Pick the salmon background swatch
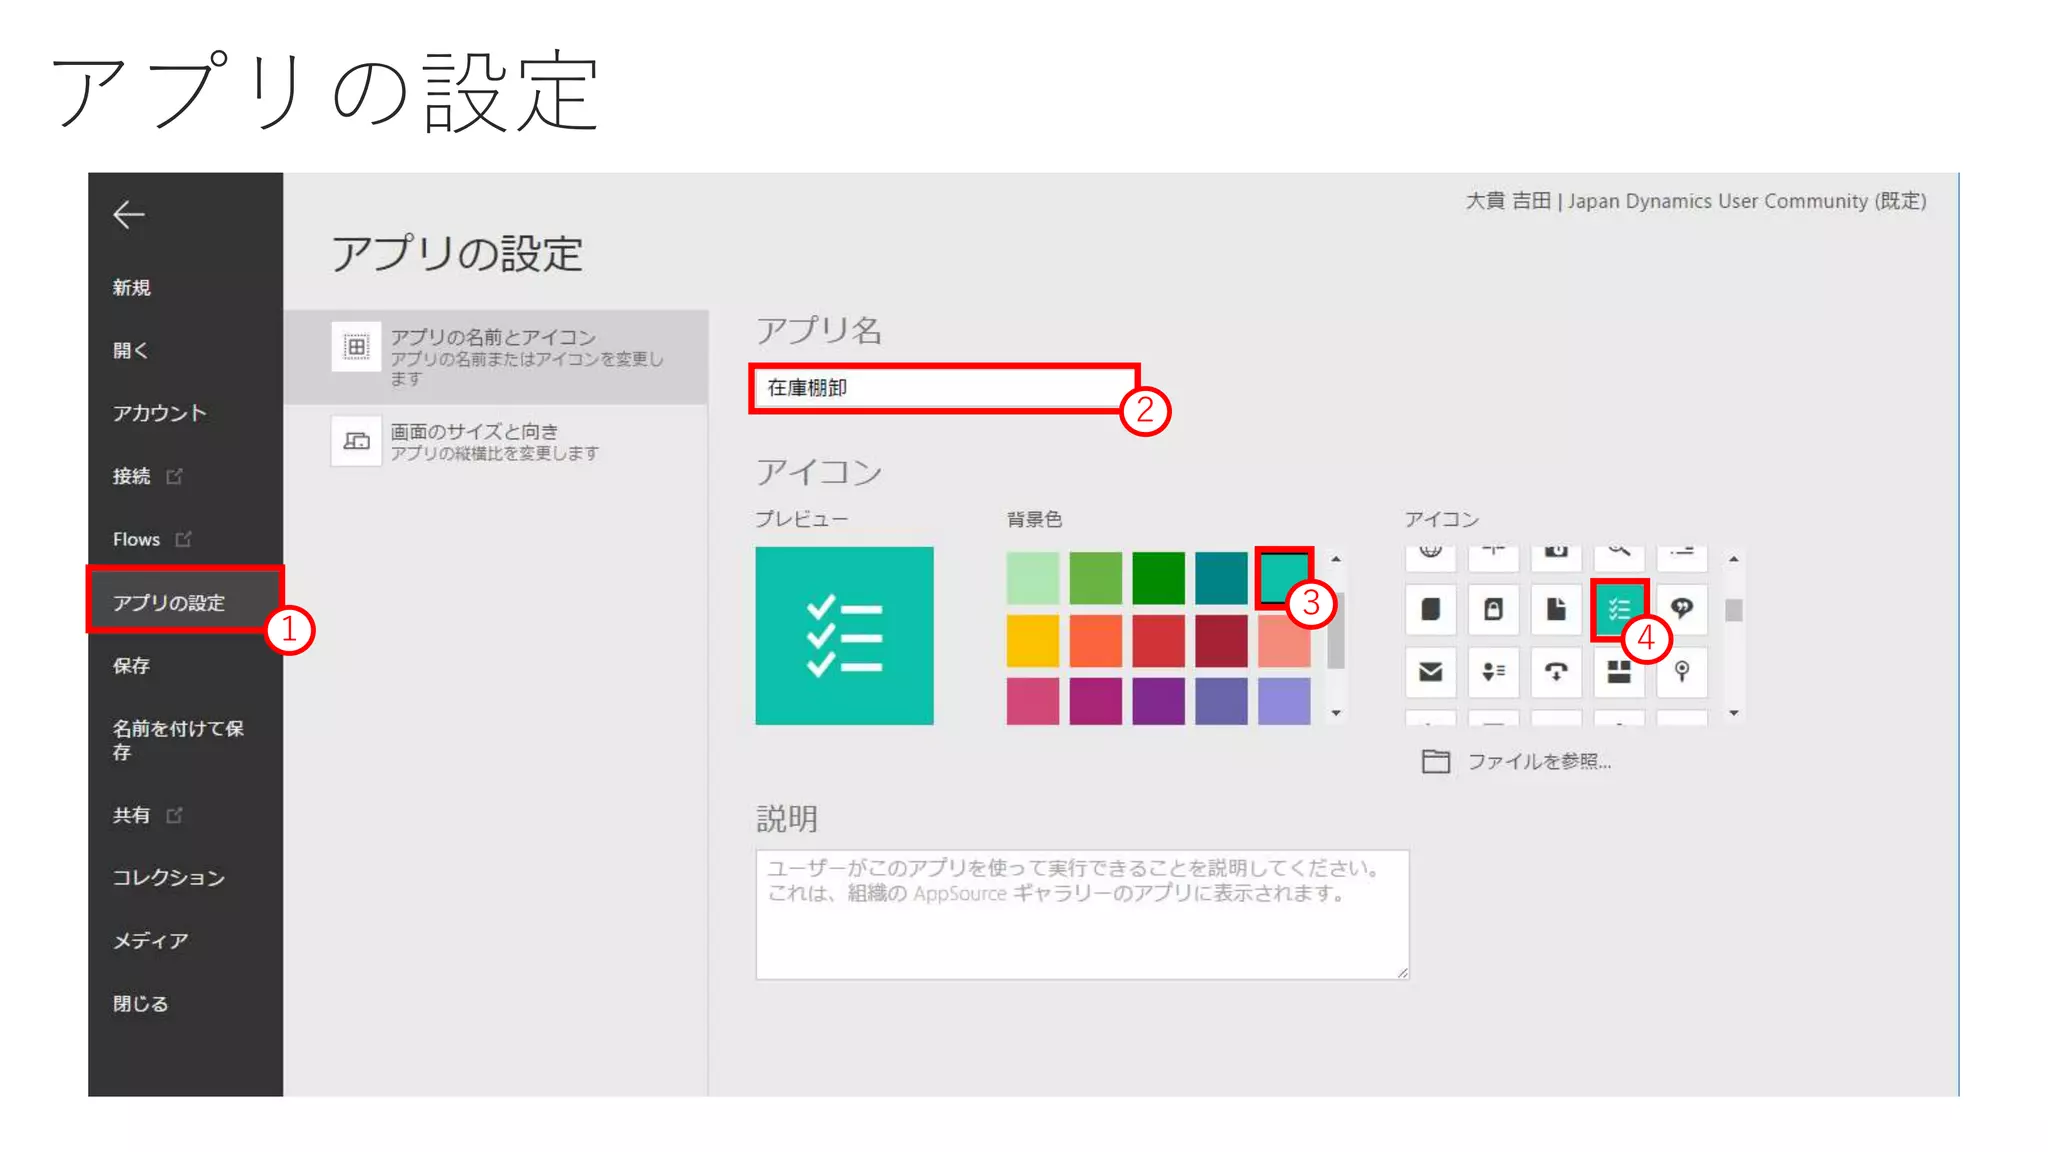The image size is (2048, 1152). coord(1284,645)
